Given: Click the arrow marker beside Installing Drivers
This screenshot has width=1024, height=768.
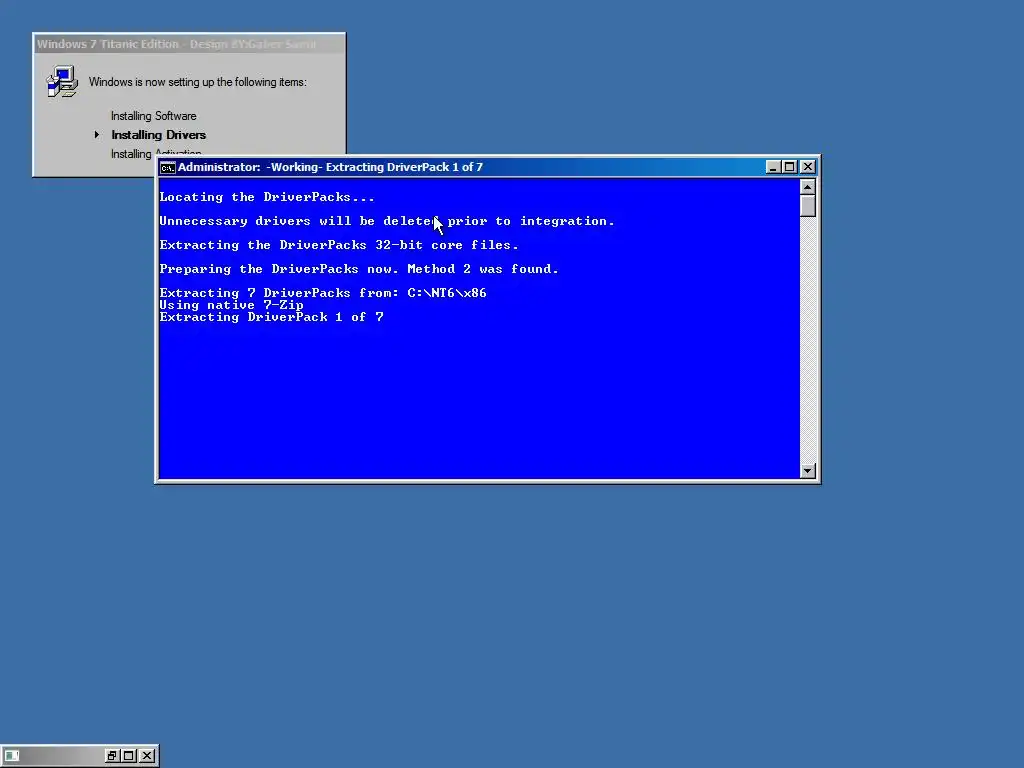Looking at the screenshot, I should pos(97,135).
